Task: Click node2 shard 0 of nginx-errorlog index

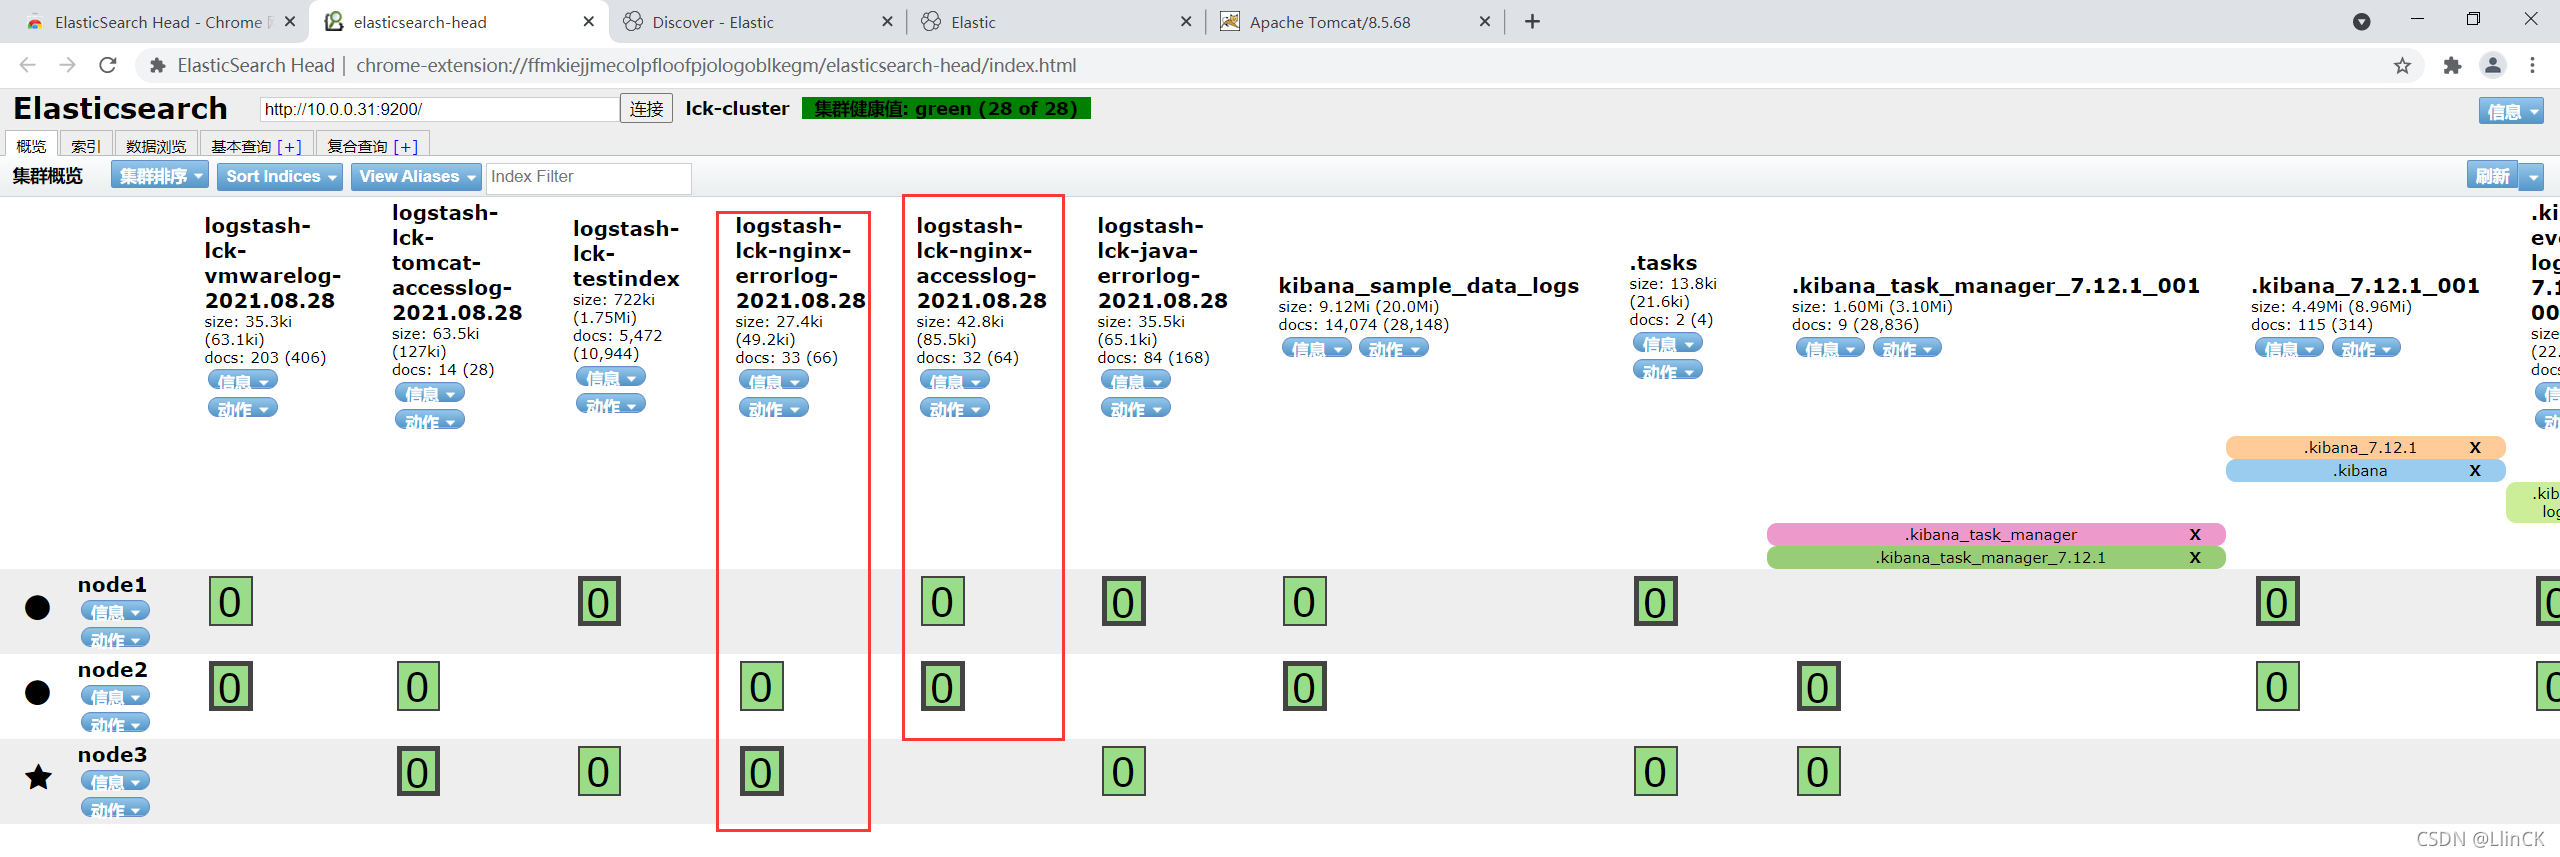Action: pyautogui.click(x=761, y=686)
